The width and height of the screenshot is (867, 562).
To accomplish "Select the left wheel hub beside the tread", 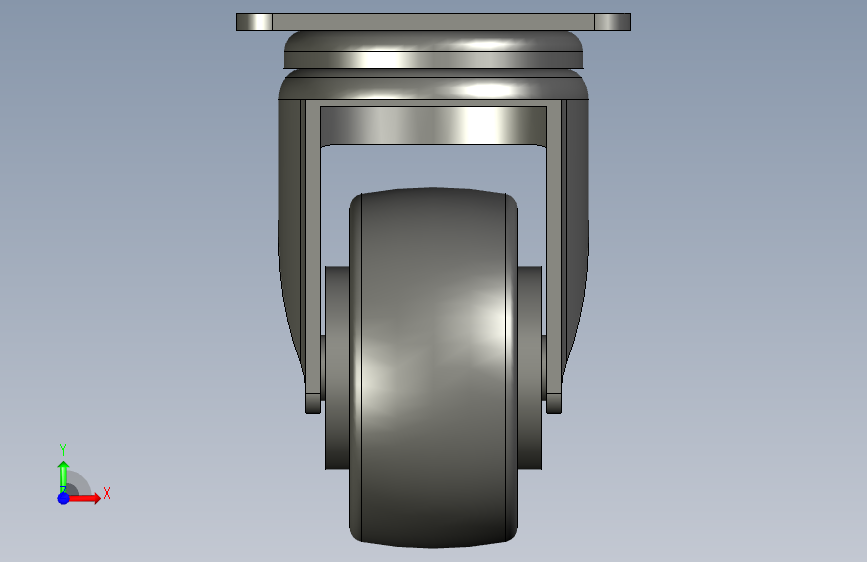I will pos(337,368).
